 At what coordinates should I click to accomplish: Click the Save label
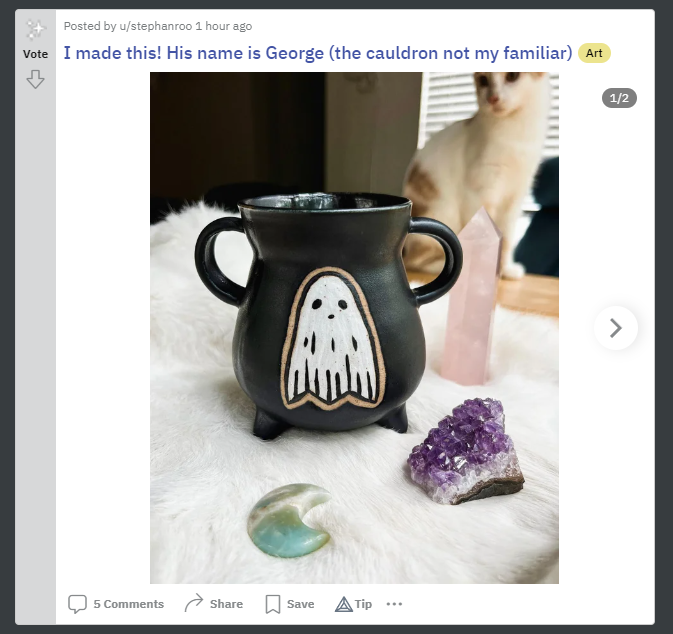click(x=300, y=604)
